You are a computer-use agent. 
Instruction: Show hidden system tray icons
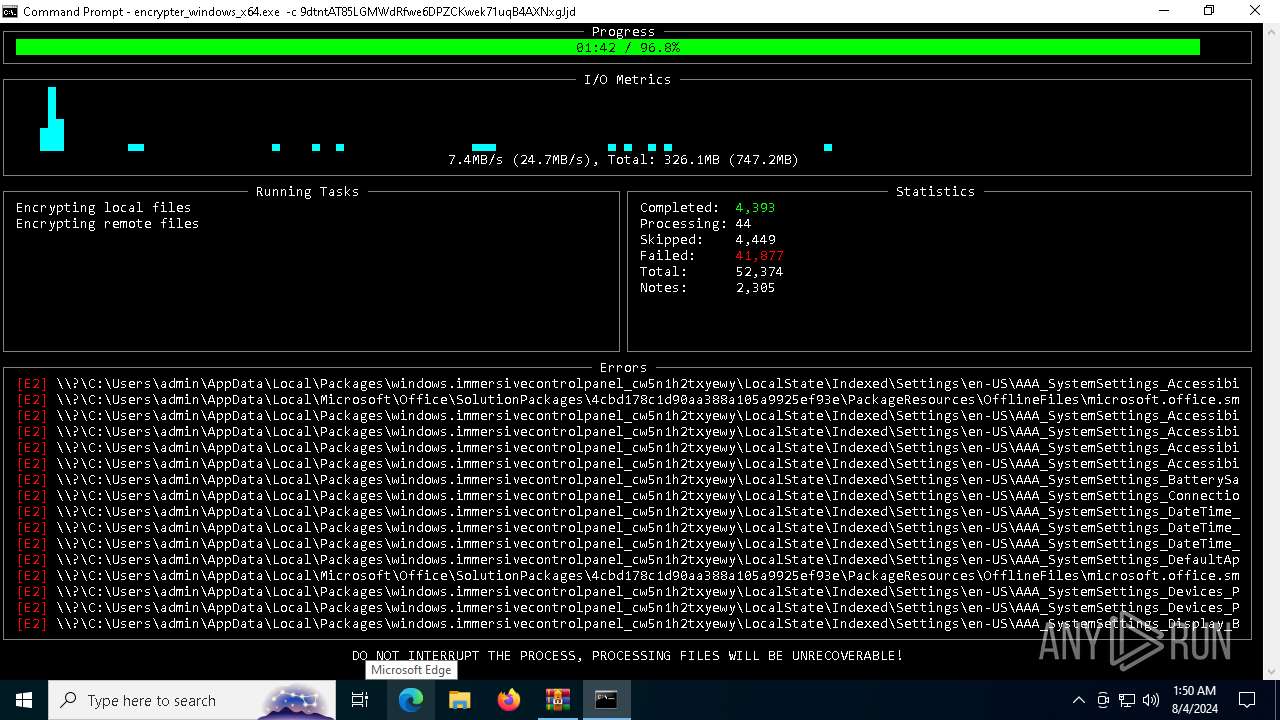[x=1078, y=700]
